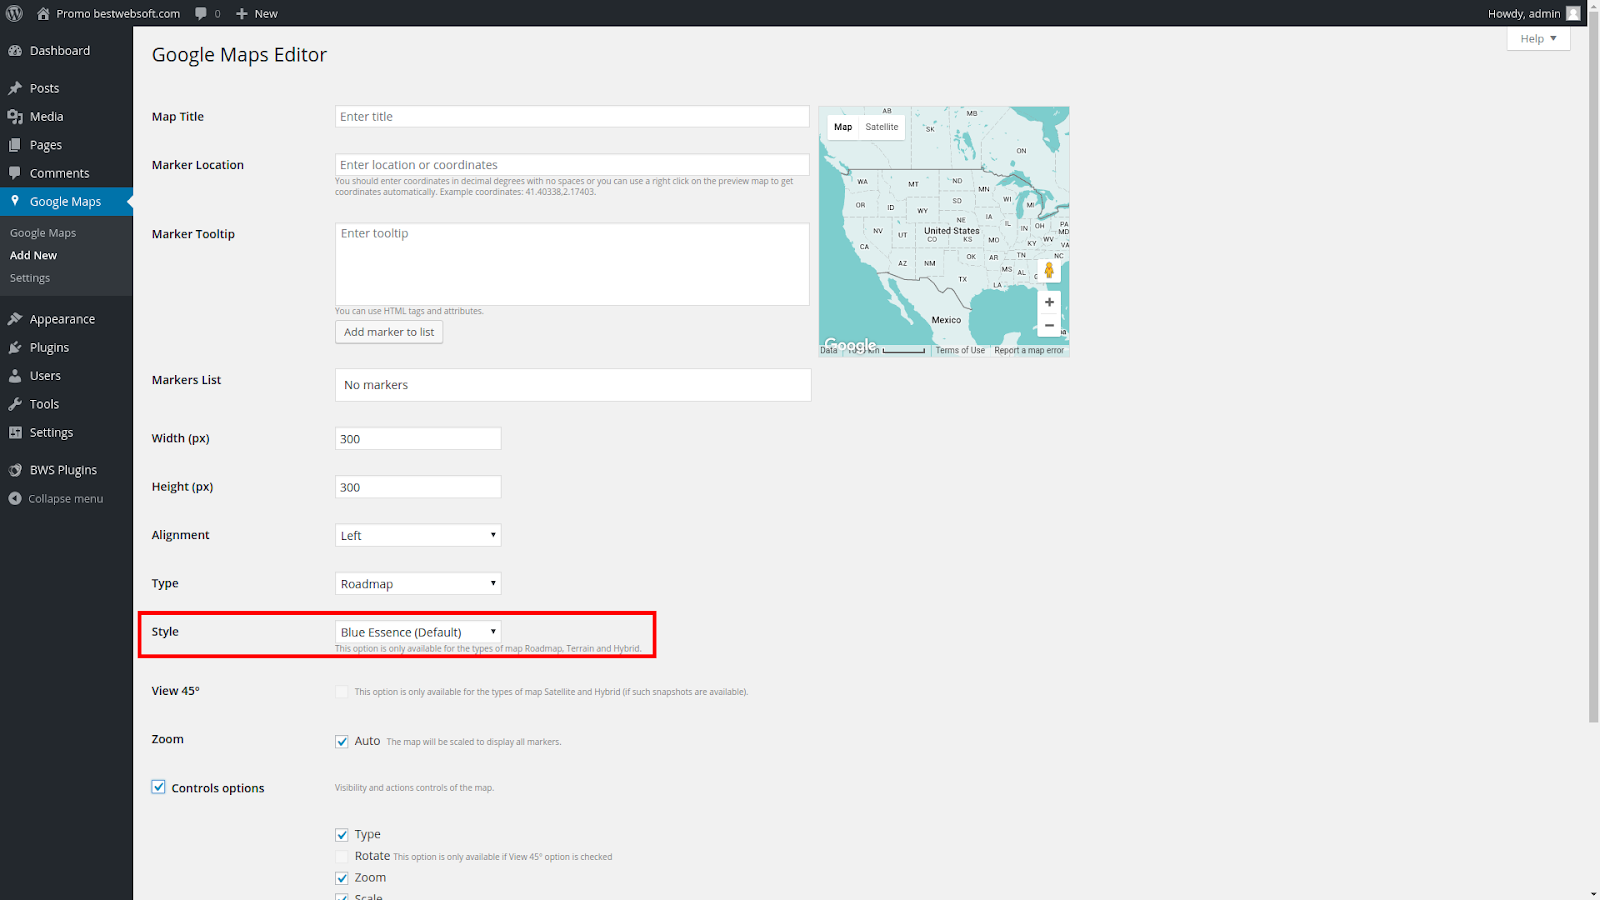
Task: Click the Add marker to list button
Action: click(x=389, y=332)
